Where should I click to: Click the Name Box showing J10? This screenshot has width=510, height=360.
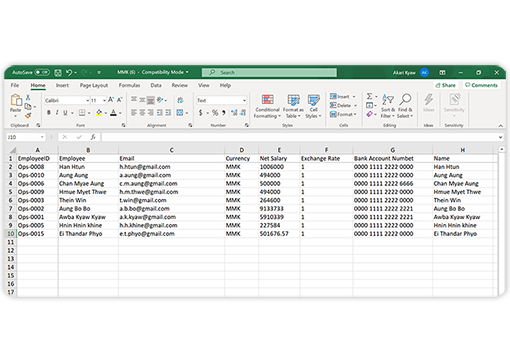point(25,137)
